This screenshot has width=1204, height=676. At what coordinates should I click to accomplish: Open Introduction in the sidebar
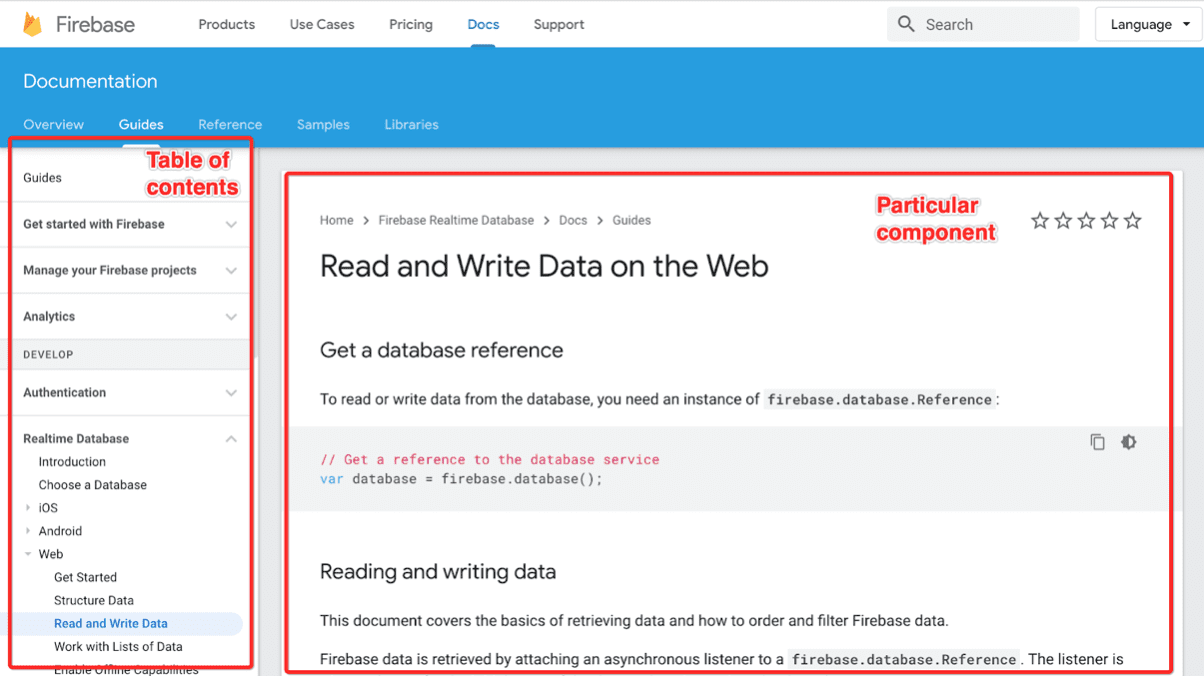tap(72, 462)
